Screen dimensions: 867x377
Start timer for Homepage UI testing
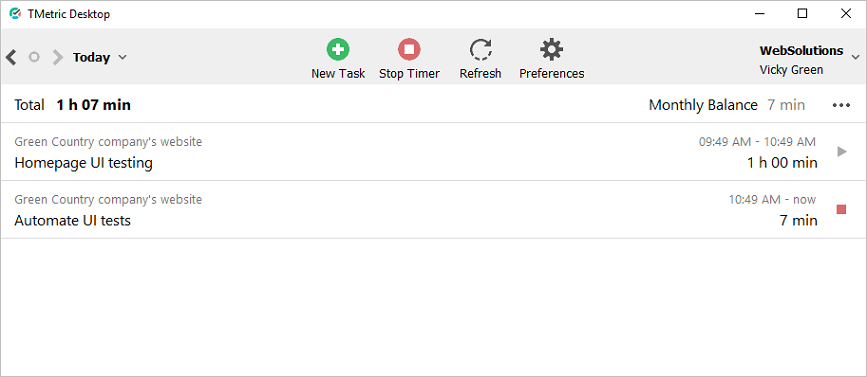point(842,151)
